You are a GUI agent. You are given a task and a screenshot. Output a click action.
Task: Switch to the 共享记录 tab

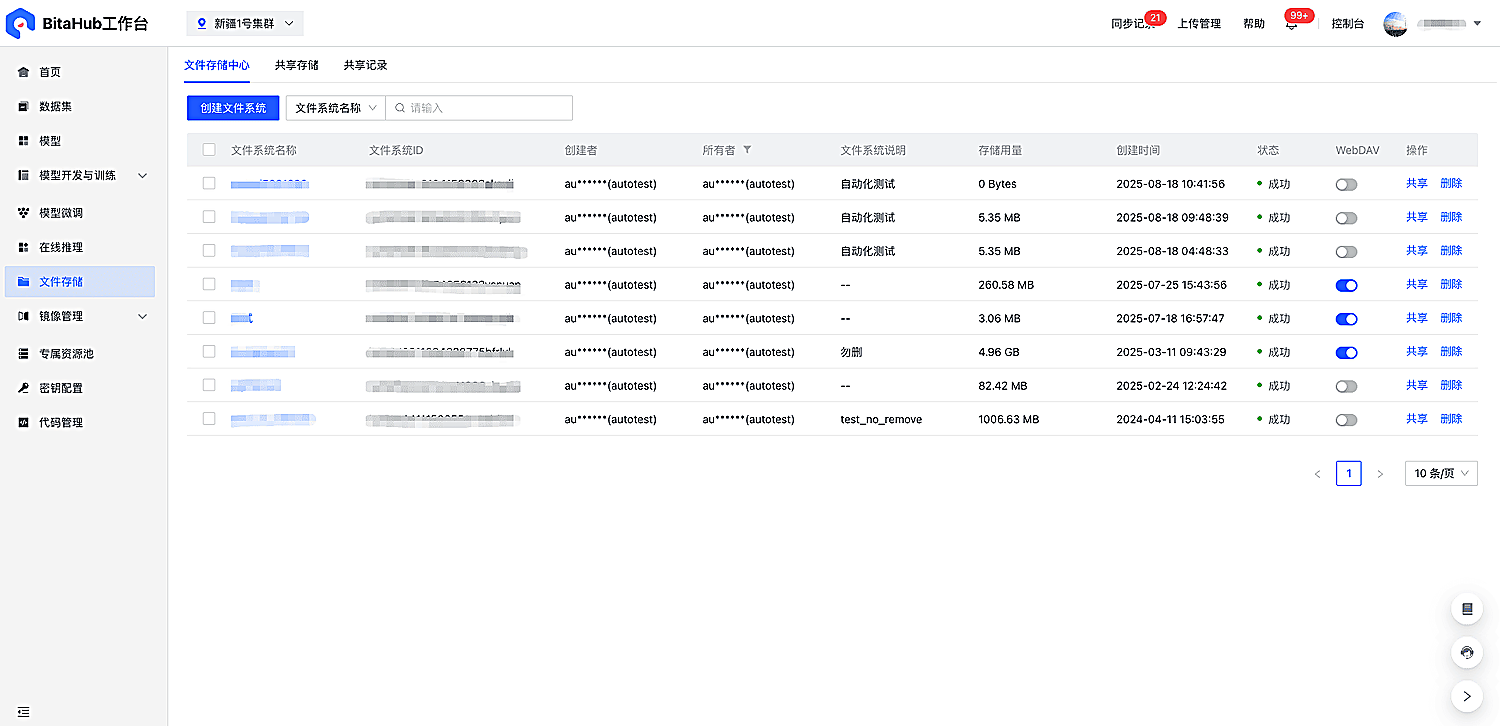tap(366, 65)
